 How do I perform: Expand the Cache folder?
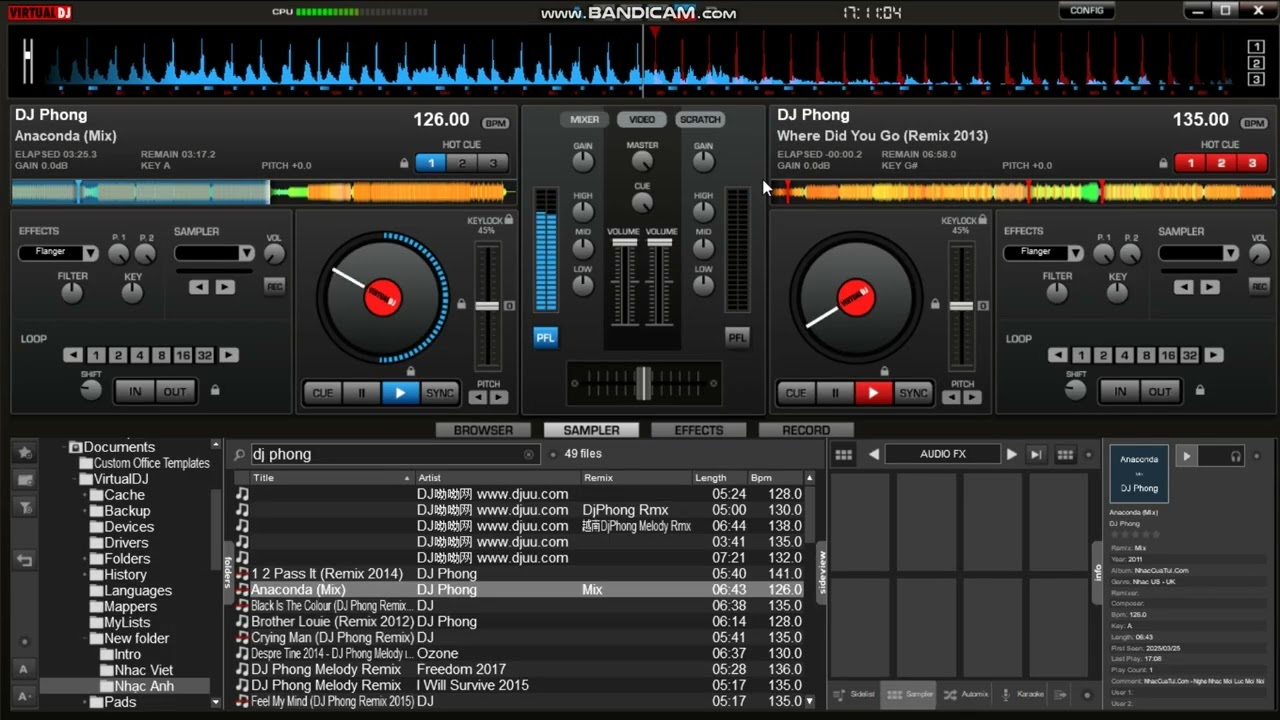pyautogui.click(x=85, y=495)
